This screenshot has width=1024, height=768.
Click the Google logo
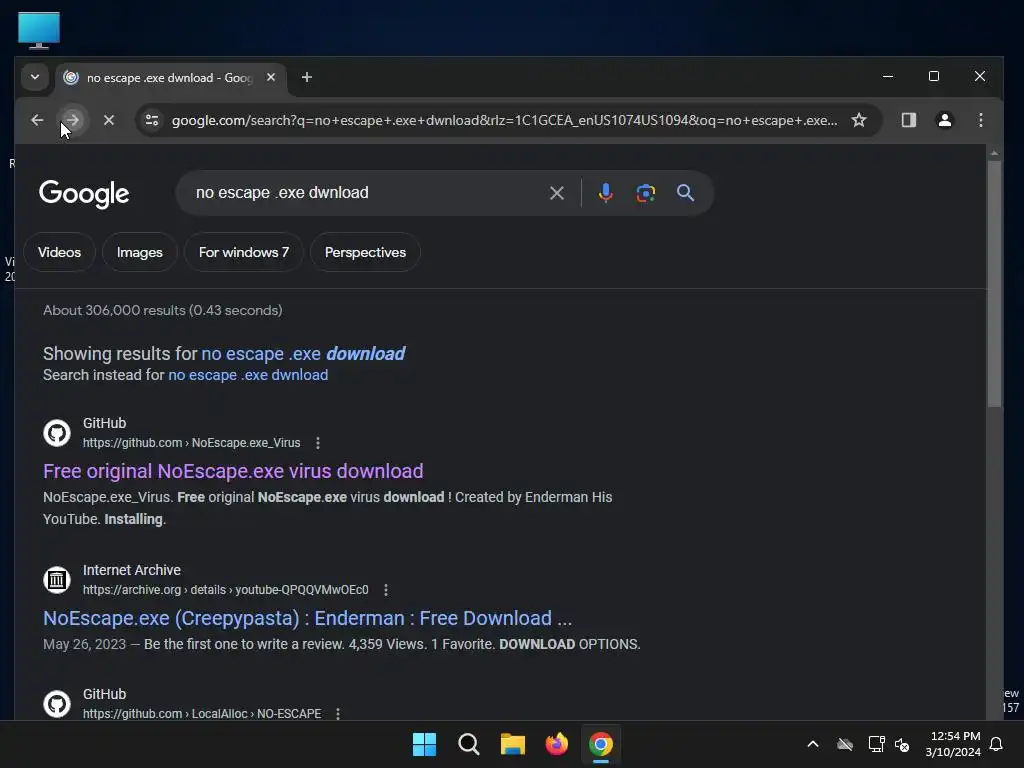[84, 194]
